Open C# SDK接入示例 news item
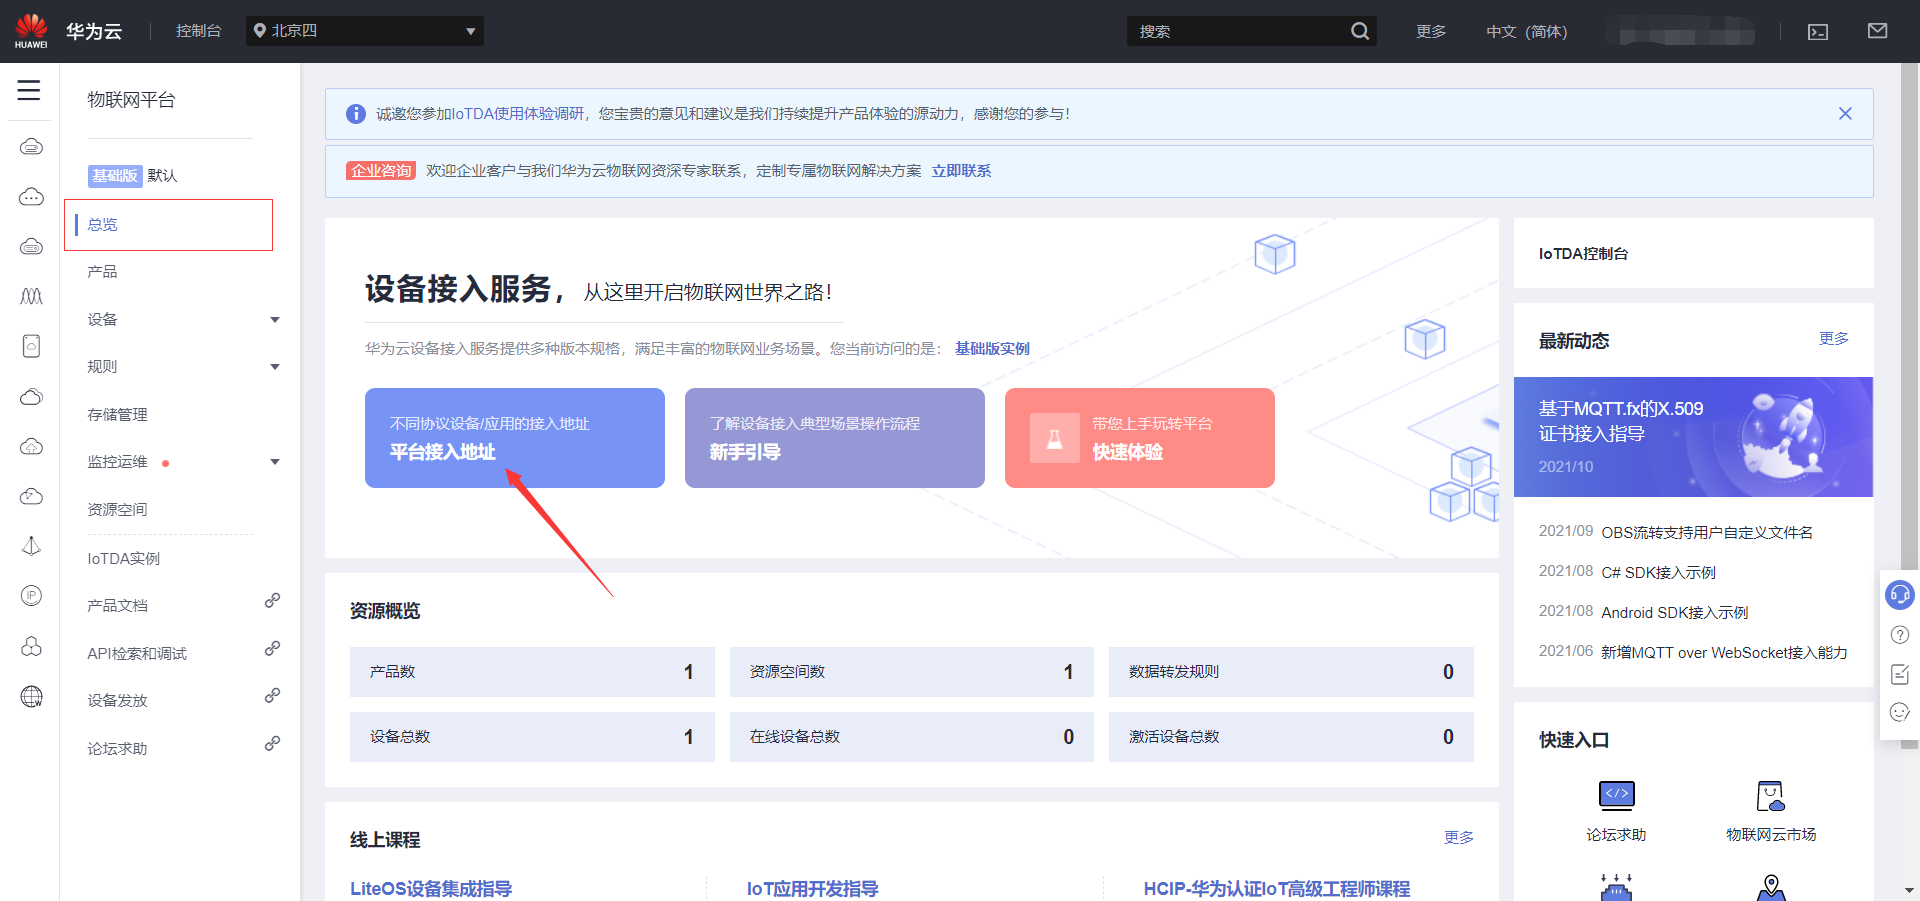The height and width of the screenshot is (901, 1920). (x=1658, y=573)
